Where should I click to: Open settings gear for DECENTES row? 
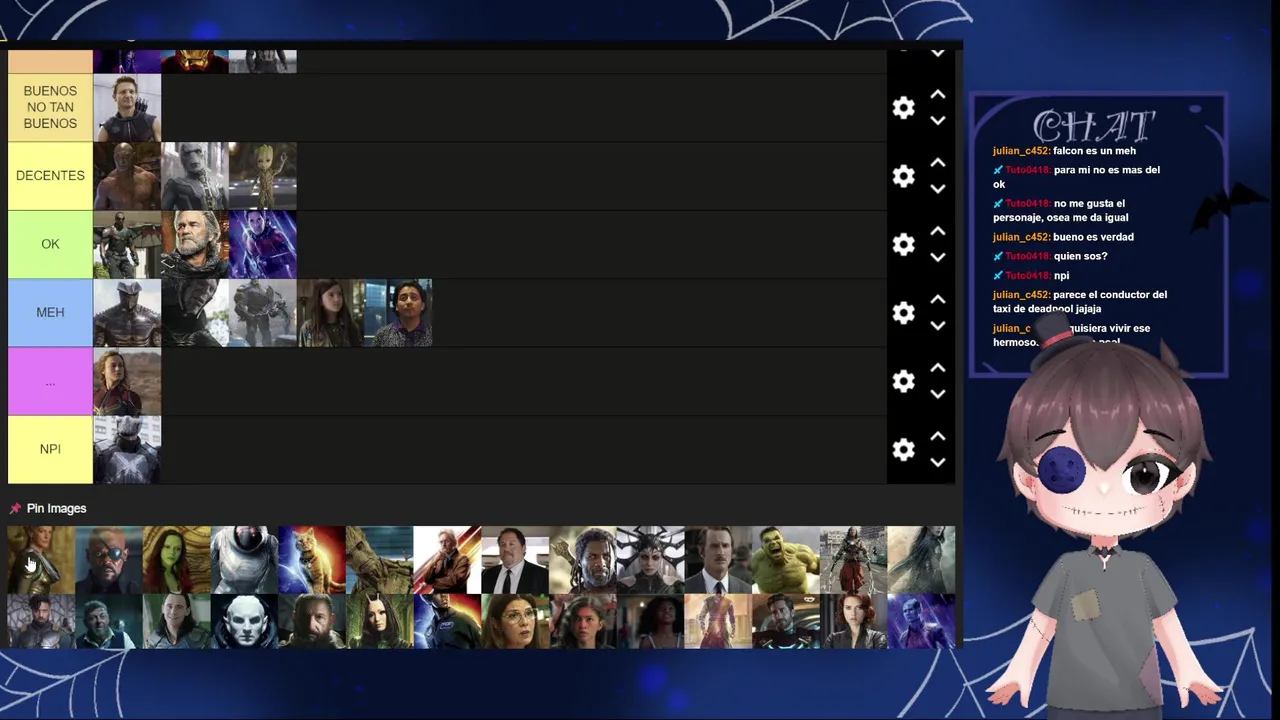903,176
